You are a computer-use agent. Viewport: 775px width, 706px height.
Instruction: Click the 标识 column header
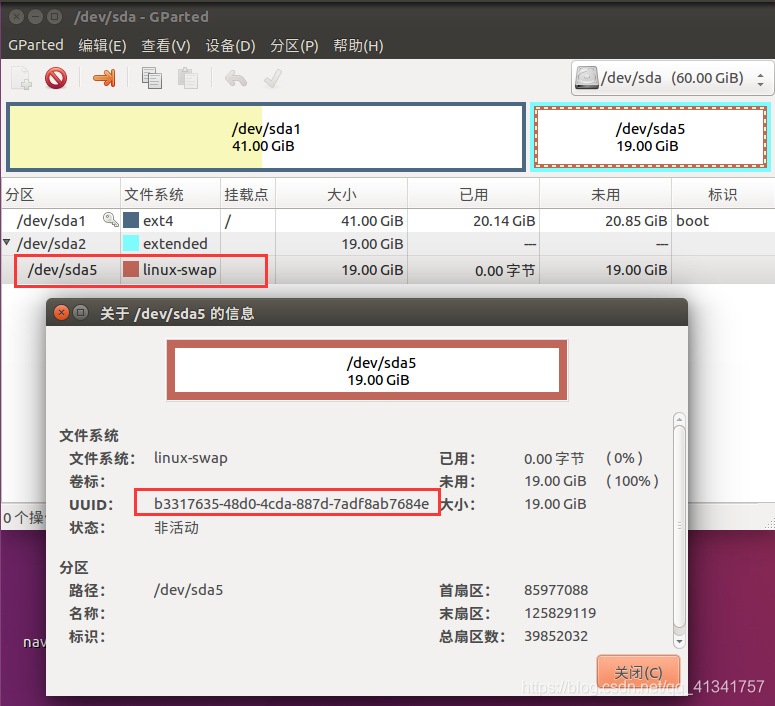pos(723,194)
